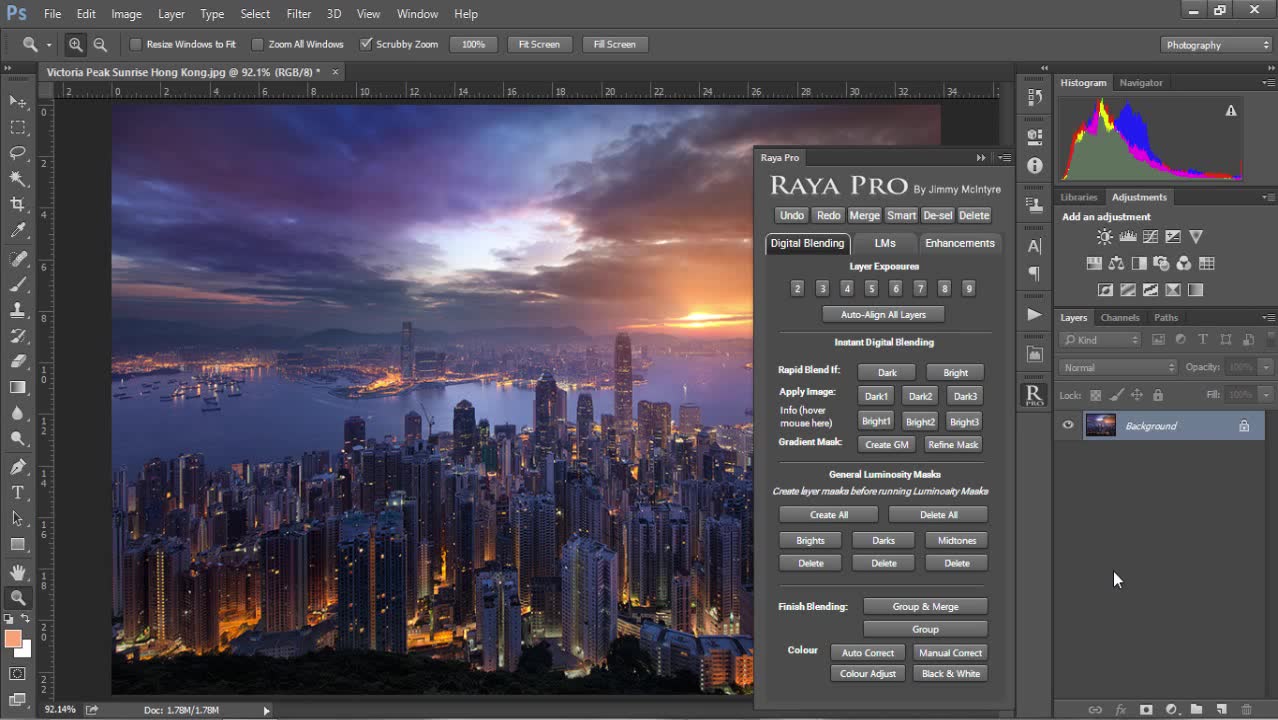Viewport: 1278px width, 720px height.
Task: Open the Actions panel play icon
Action: [1035, 314]
